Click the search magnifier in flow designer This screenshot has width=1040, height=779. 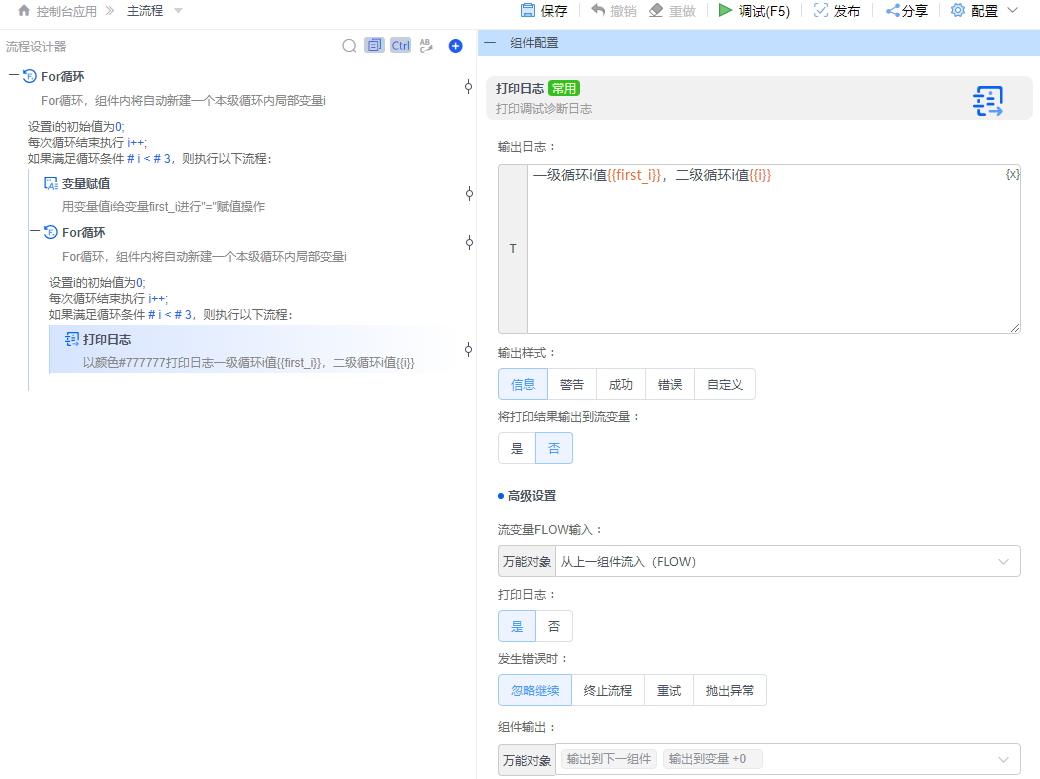coord(350,46)
